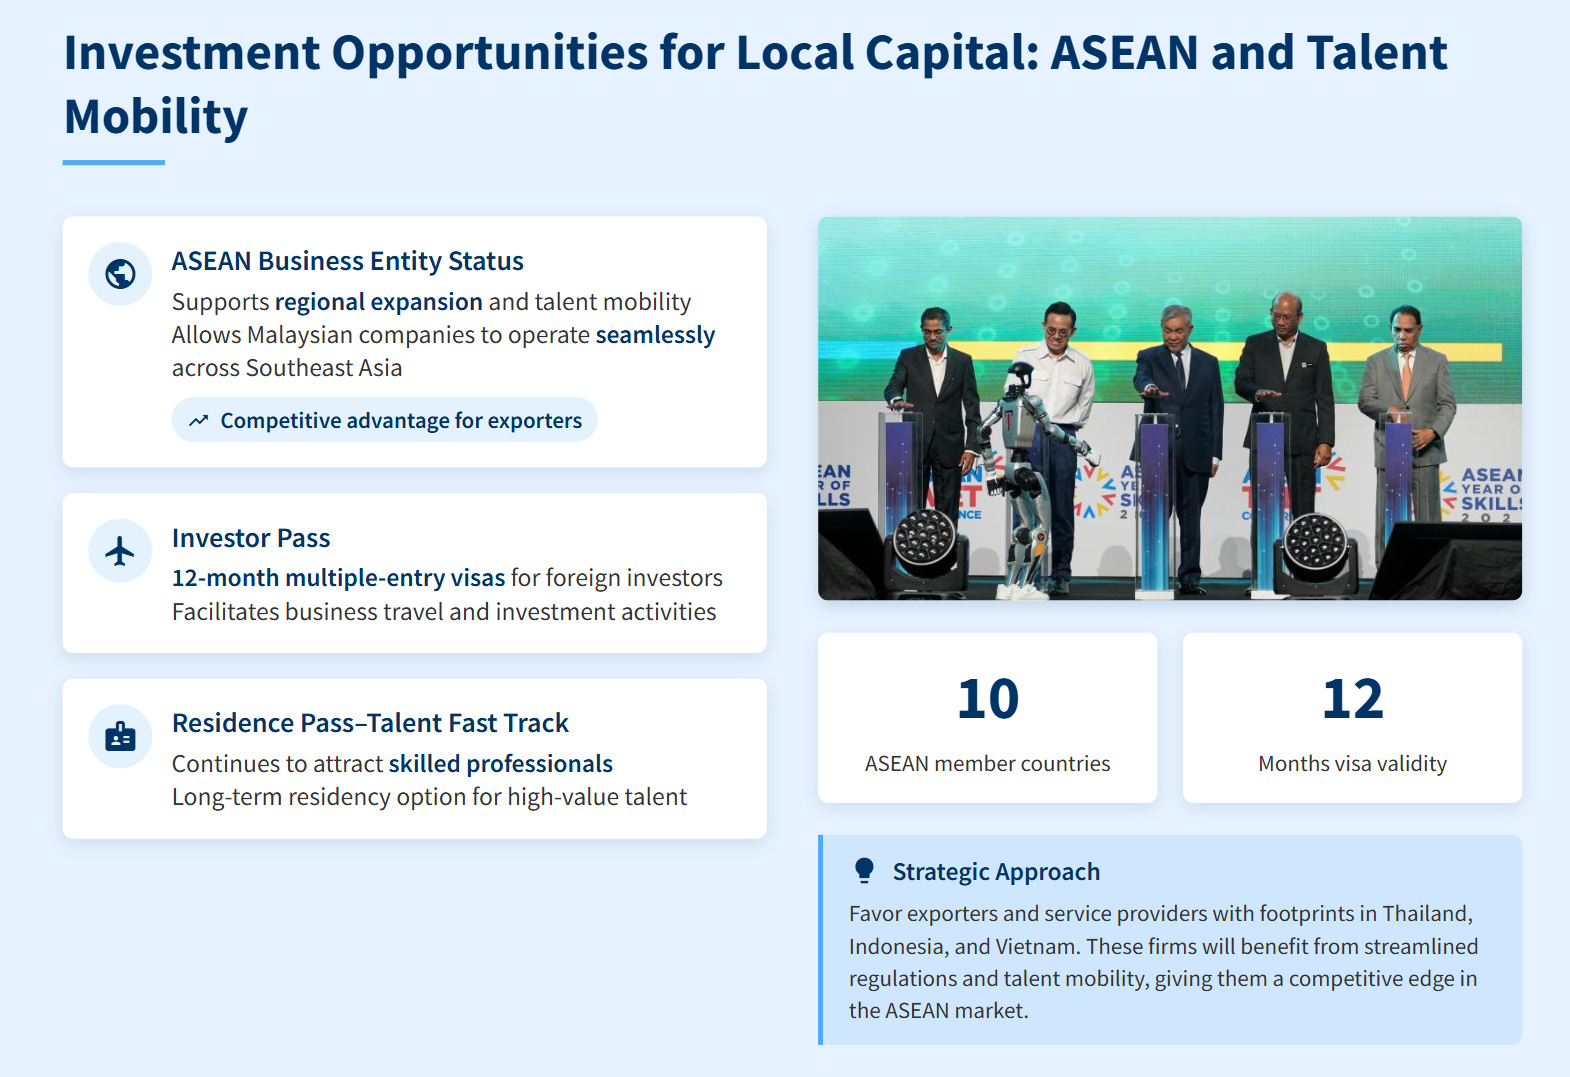This screenshot has height=1077, width=1570.
Task: Click the bold phrase skilled professionals
Action: tap(500, 764)
